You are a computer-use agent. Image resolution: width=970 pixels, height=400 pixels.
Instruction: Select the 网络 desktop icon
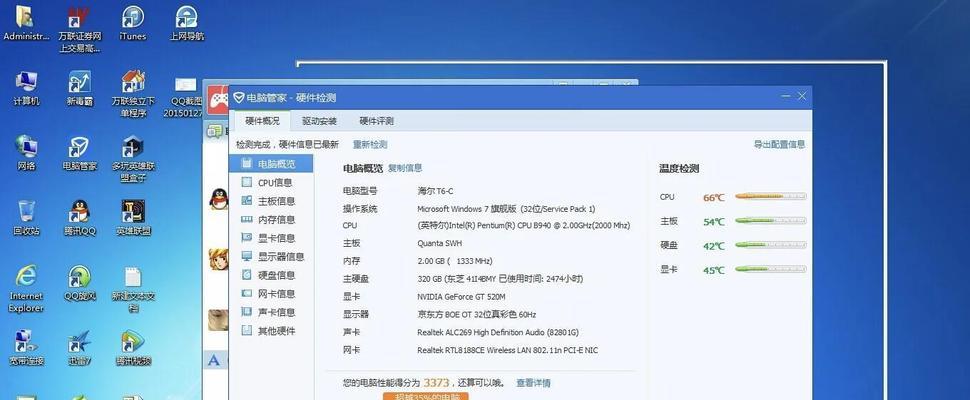26,153
